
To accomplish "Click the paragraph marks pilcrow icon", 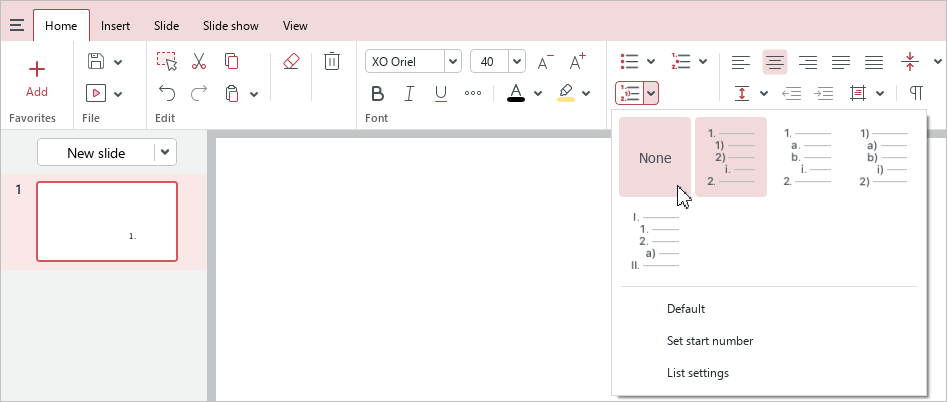I will (x=916, y=94).
